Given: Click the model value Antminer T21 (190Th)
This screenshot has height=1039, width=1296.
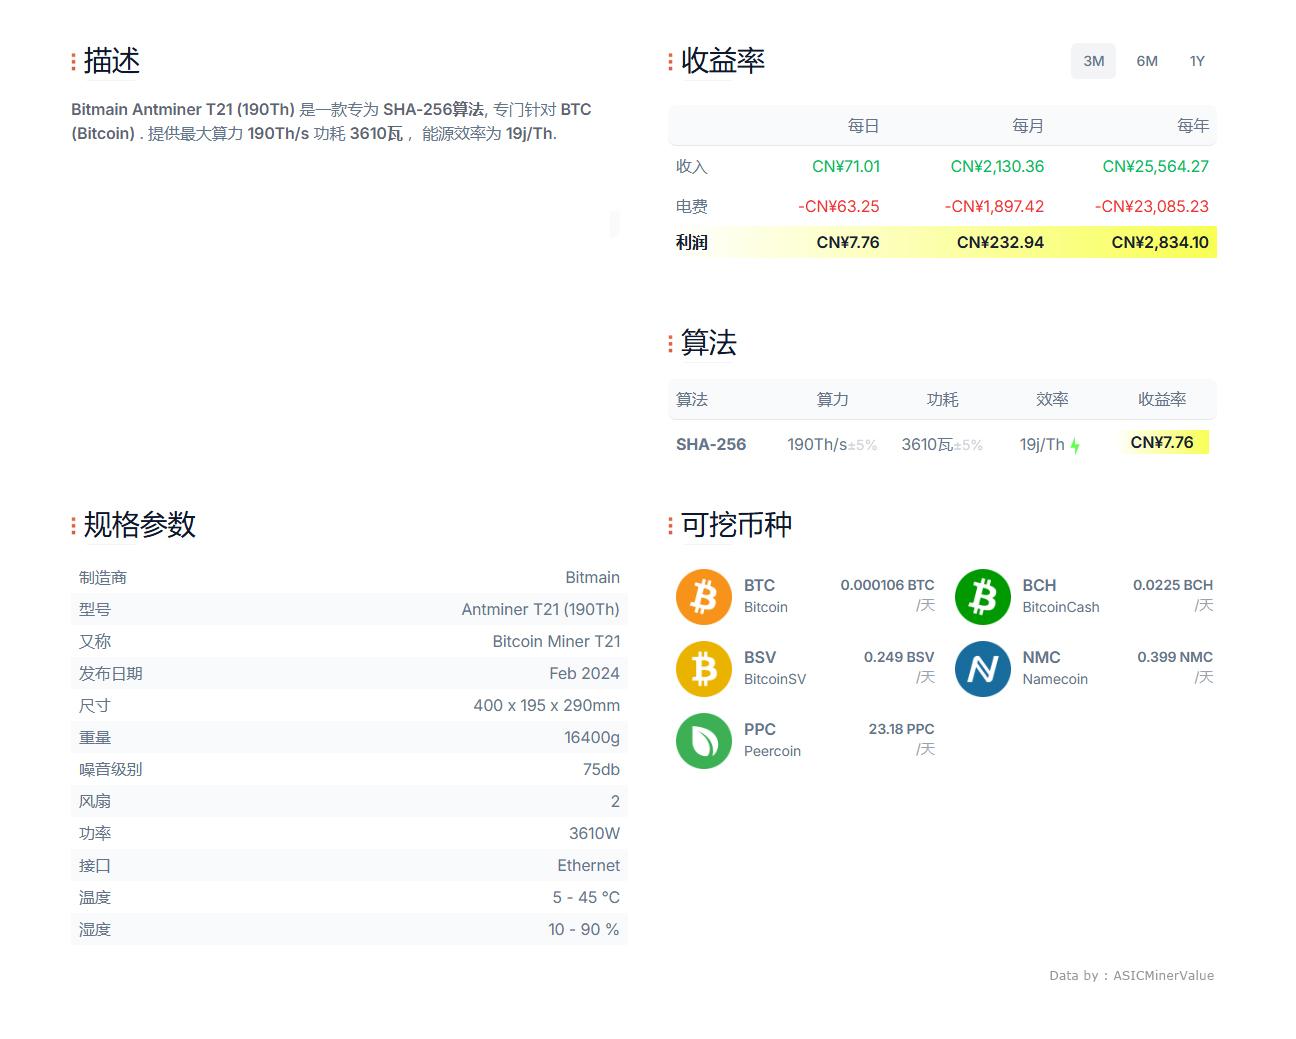Looking at the screenshot, I should click(x=540, y=609).
